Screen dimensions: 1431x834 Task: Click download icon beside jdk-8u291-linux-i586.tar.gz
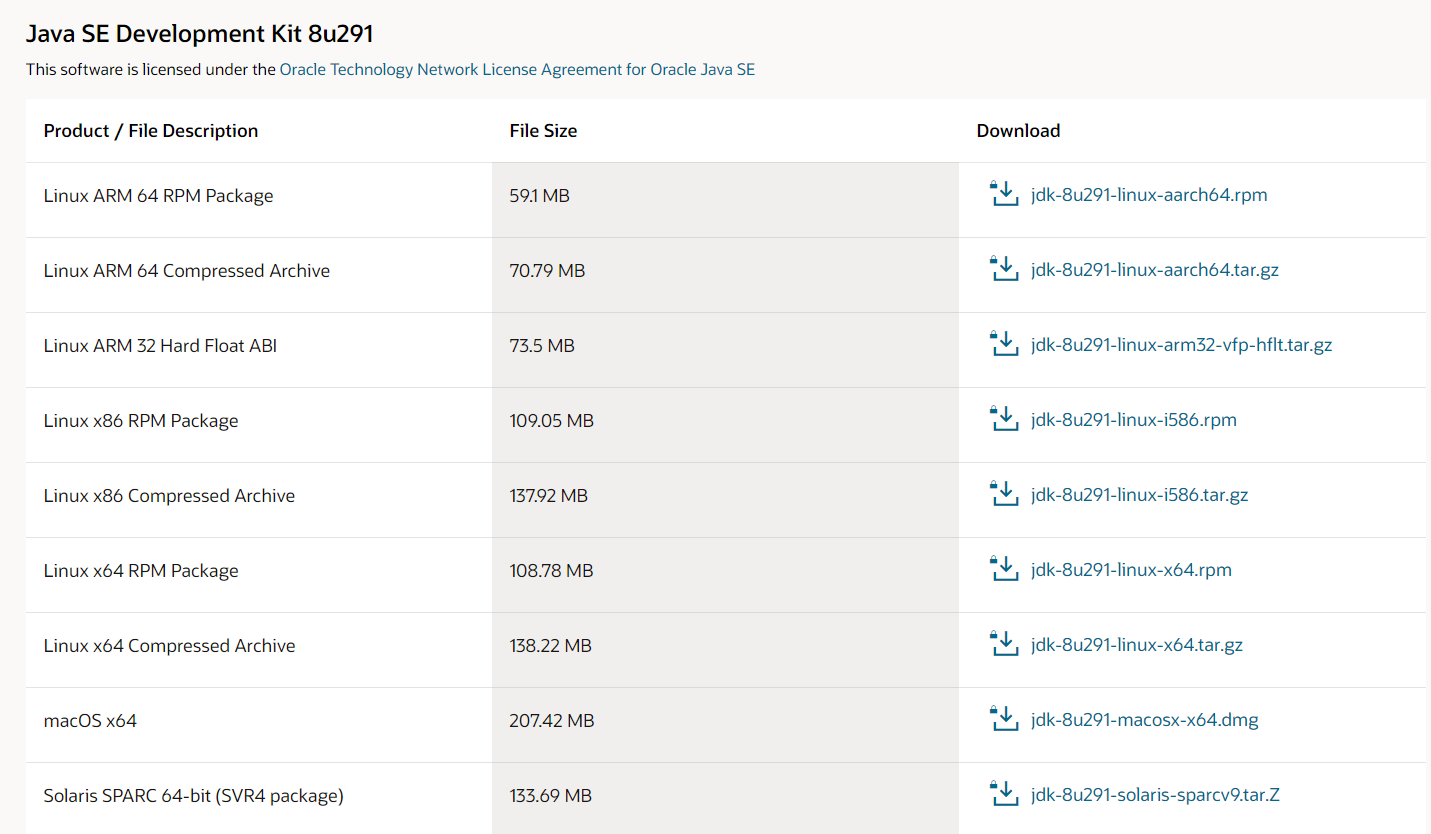[x=1004, y=494]
